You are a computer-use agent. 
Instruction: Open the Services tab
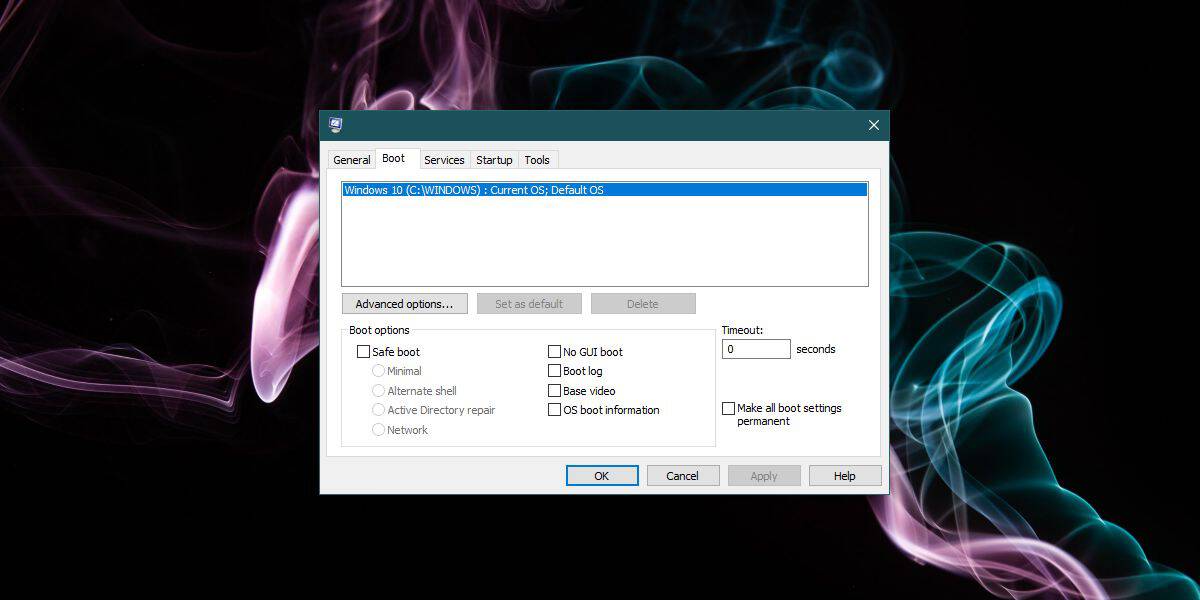[x=444, y=160]
